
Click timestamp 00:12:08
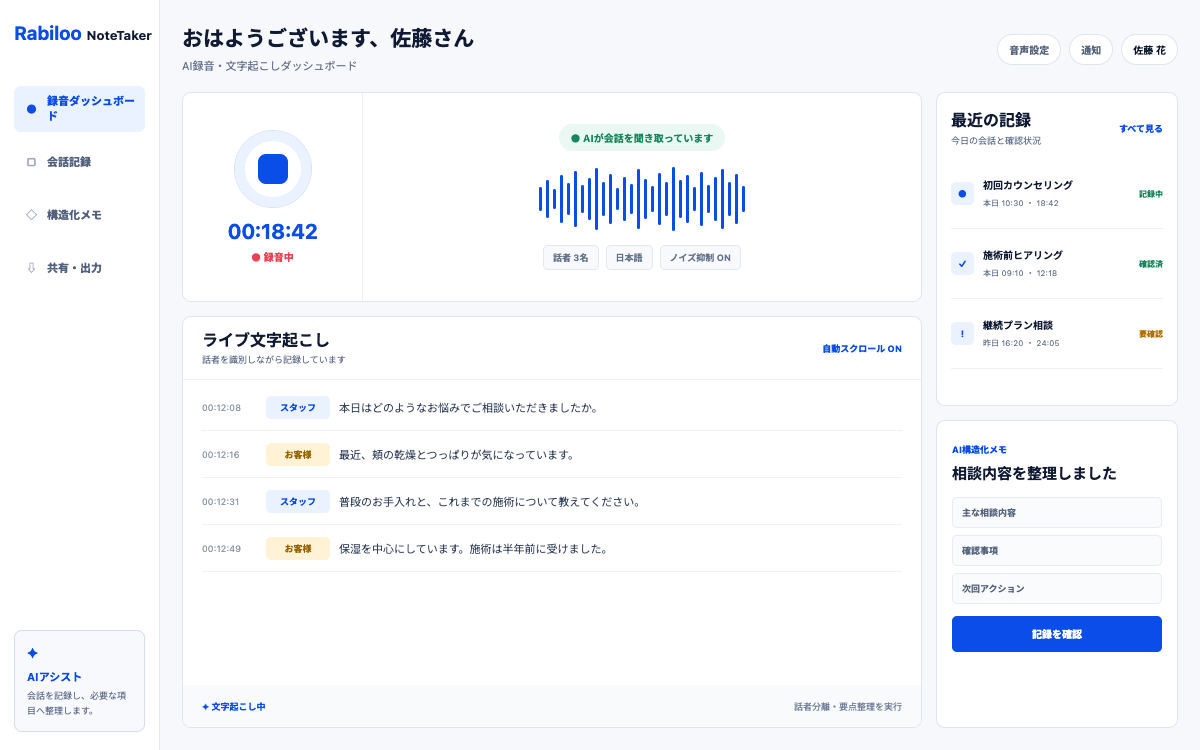click(x=221, y=408)
